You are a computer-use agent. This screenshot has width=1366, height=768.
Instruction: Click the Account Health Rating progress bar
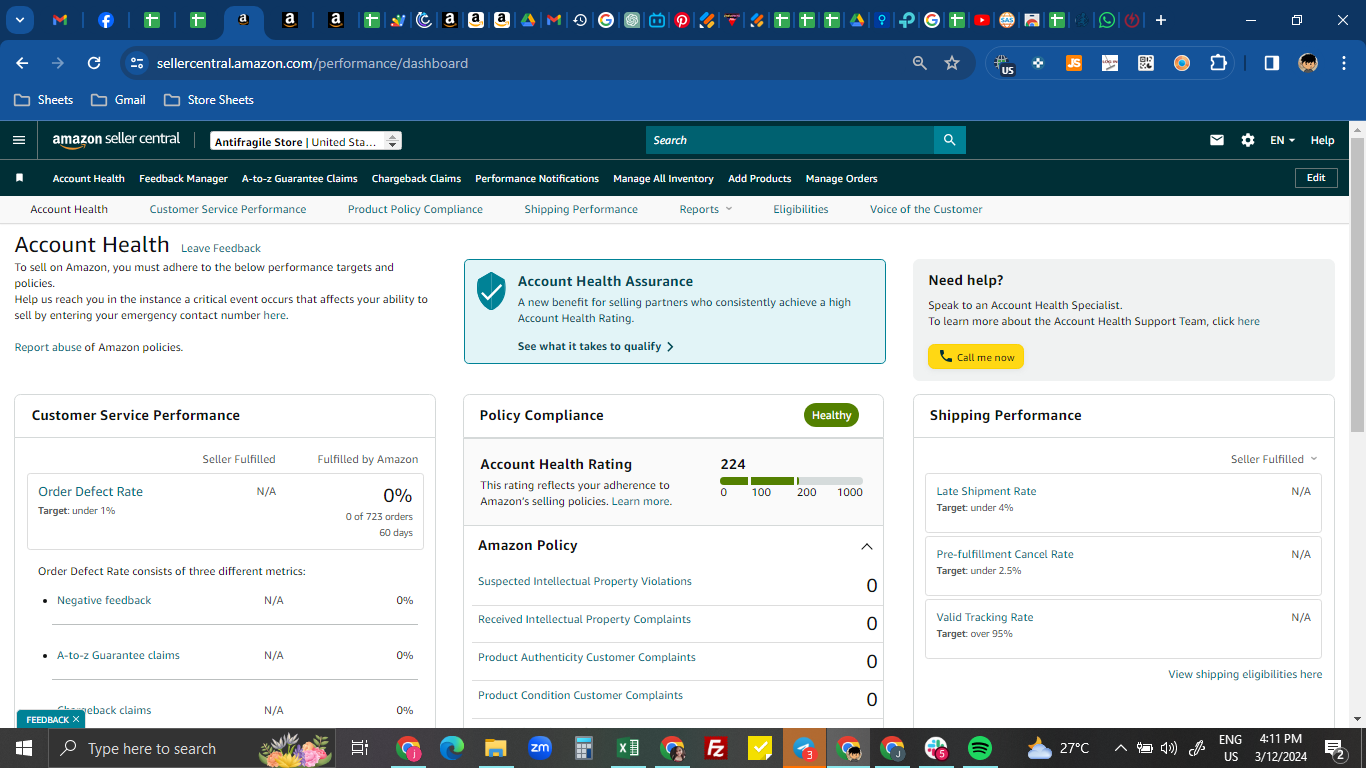791,481
